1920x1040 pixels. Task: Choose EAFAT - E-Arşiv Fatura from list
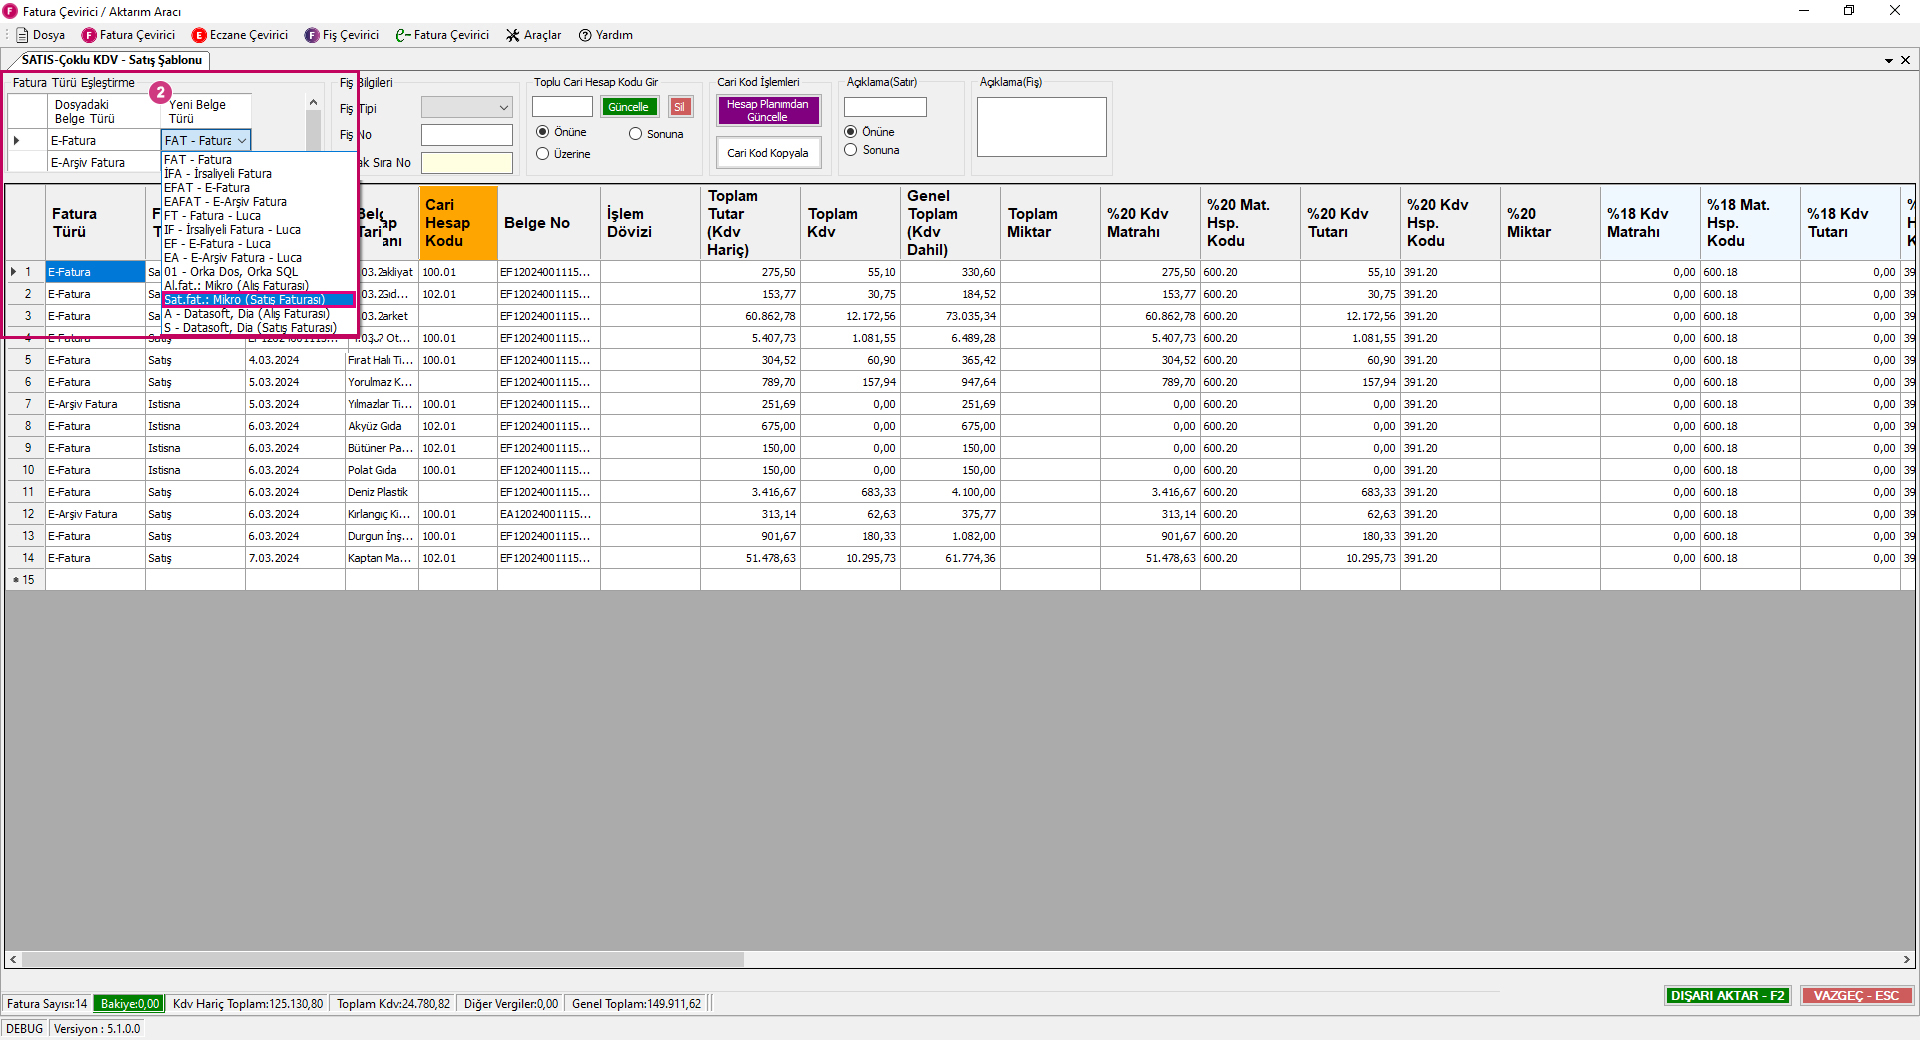click(225, 202)
